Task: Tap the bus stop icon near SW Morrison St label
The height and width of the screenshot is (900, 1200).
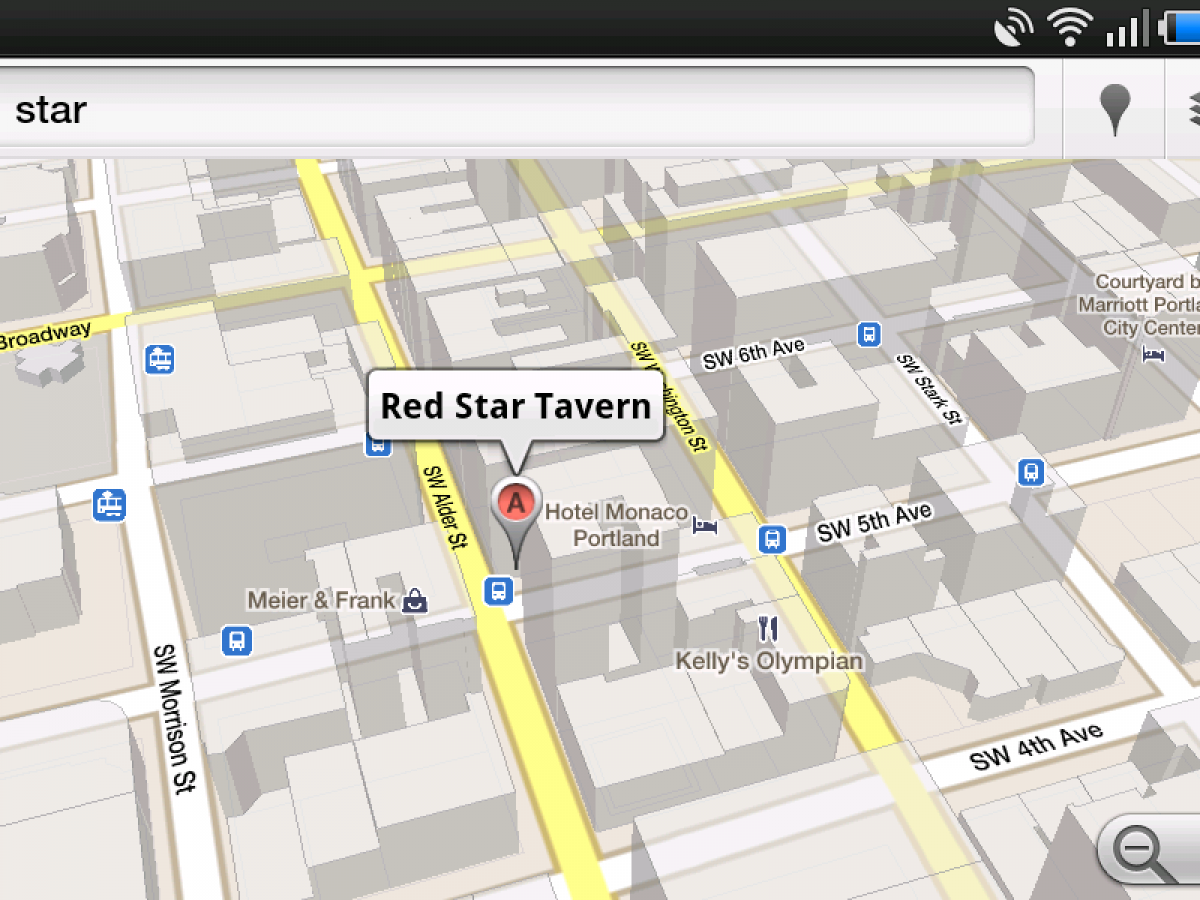Action: [236, 640]
